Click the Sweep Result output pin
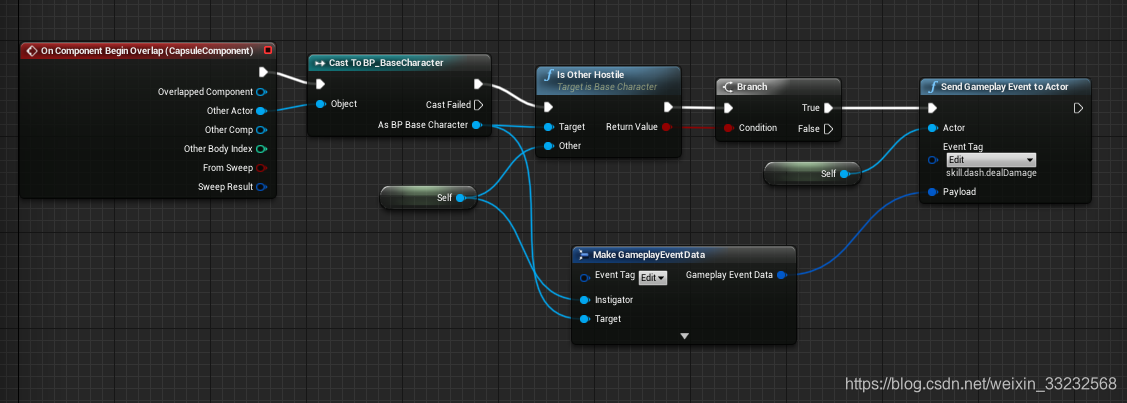 [x=262, y=187]
